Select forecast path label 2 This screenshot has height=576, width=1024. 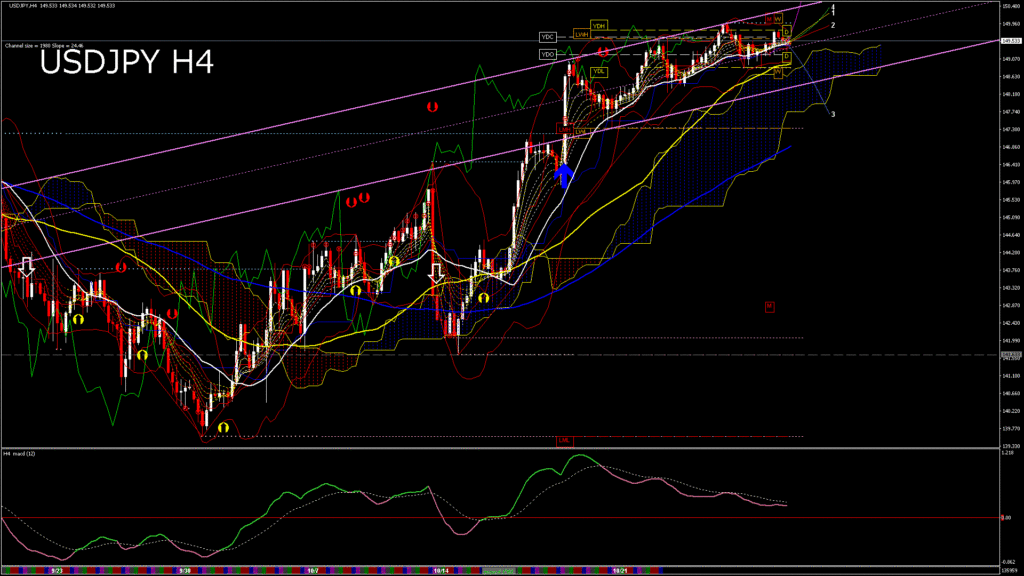click(833, 25)
